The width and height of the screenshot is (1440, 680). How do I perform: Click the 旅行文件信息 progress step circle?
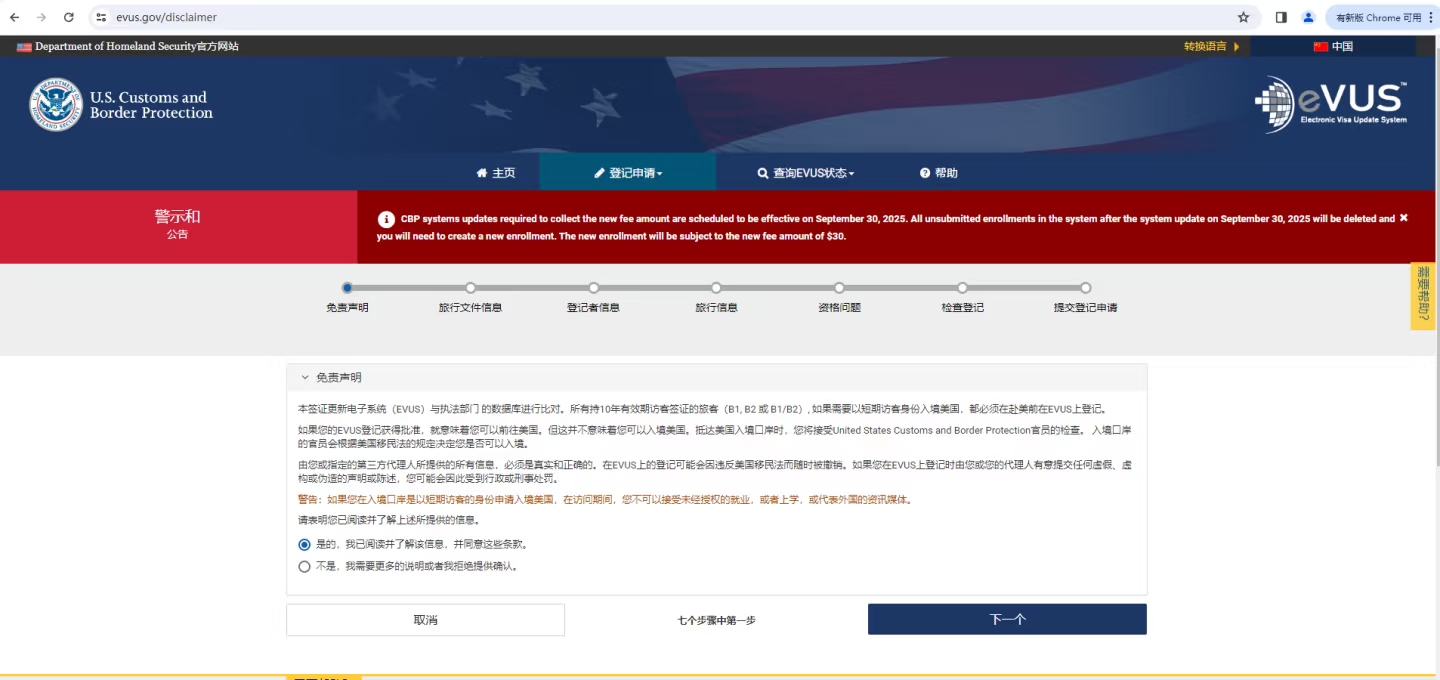470,288
